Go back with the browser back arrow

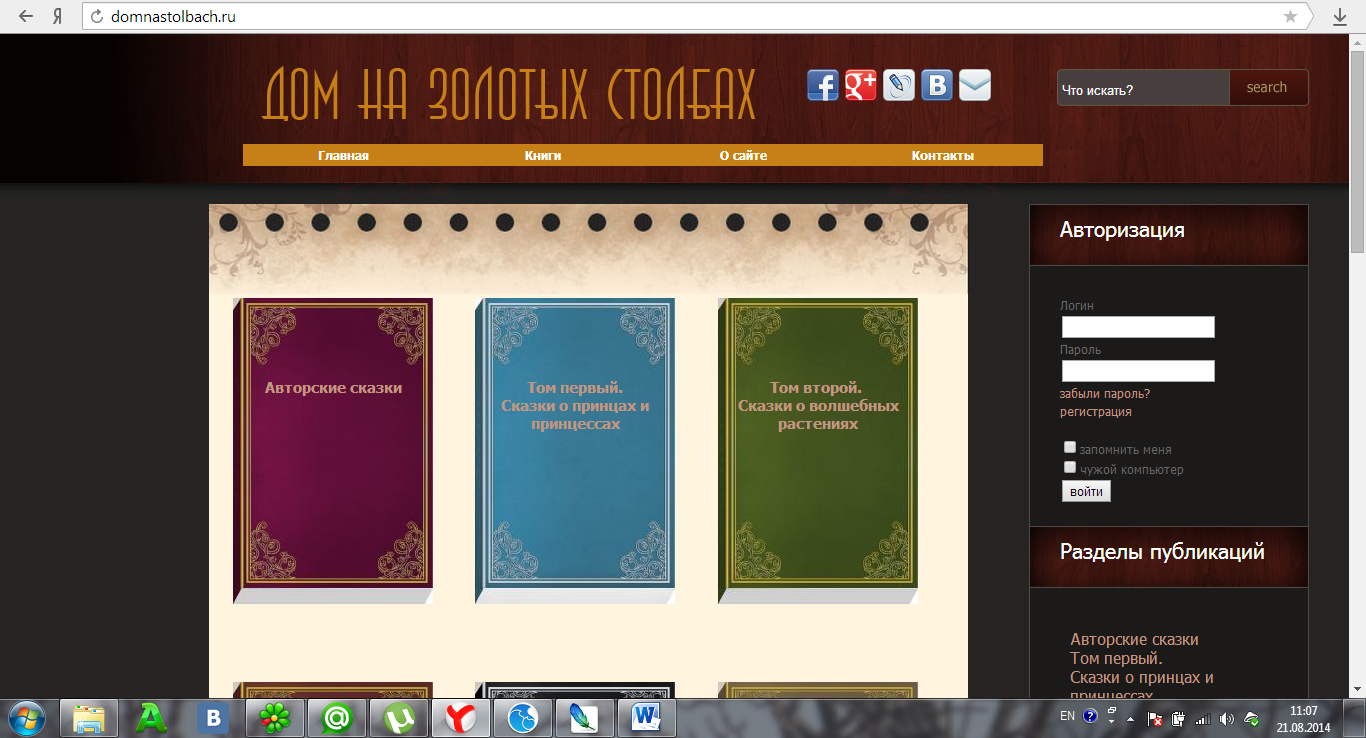[24, 17]
